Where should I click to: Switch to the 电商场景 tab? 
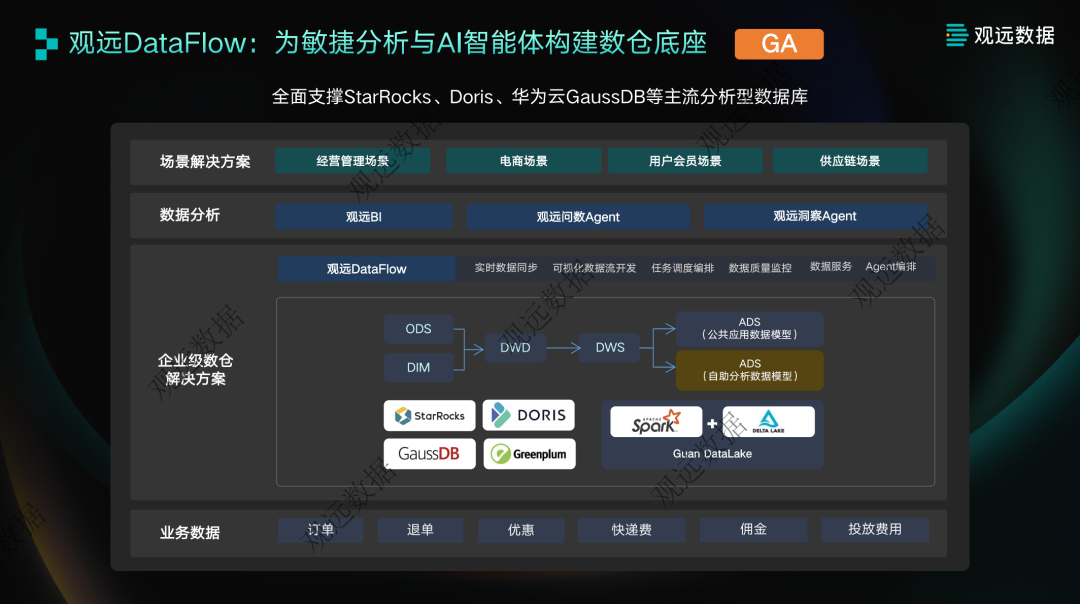point(522,160)
